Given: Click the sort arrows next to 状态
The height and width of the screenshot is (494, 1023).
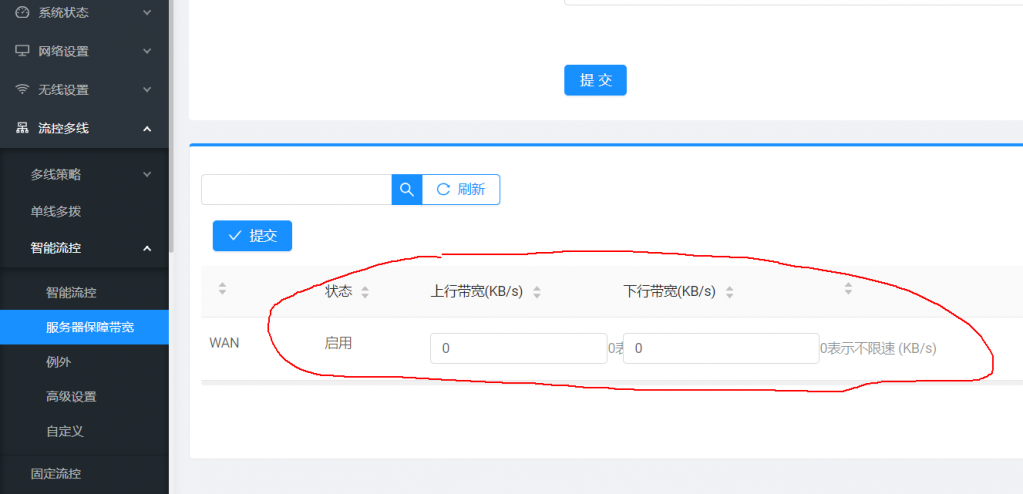Looking at the screenshot, I should tap(365, 292).
